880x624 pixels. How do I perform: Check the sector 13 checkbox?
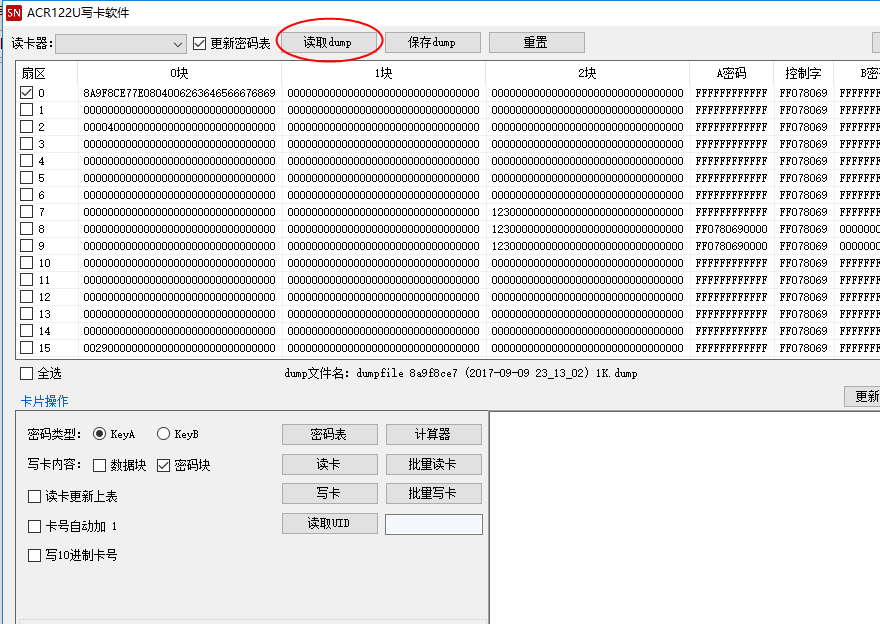click(26, 314)
